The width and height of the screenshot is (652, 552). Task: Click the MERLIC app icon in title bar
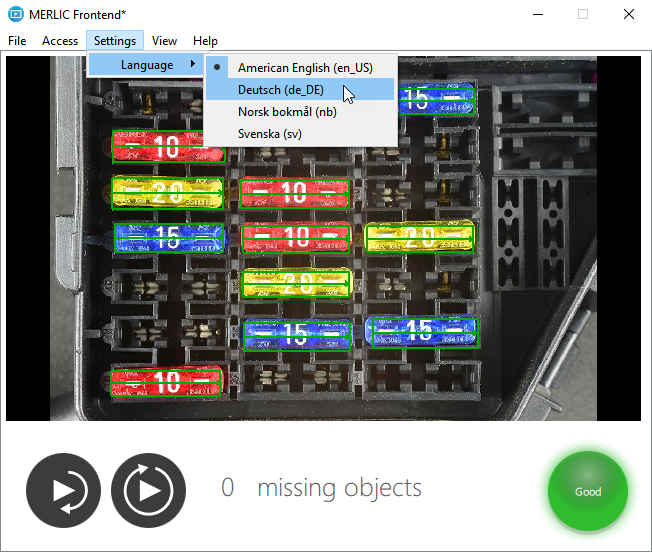(x=16, y=14)
